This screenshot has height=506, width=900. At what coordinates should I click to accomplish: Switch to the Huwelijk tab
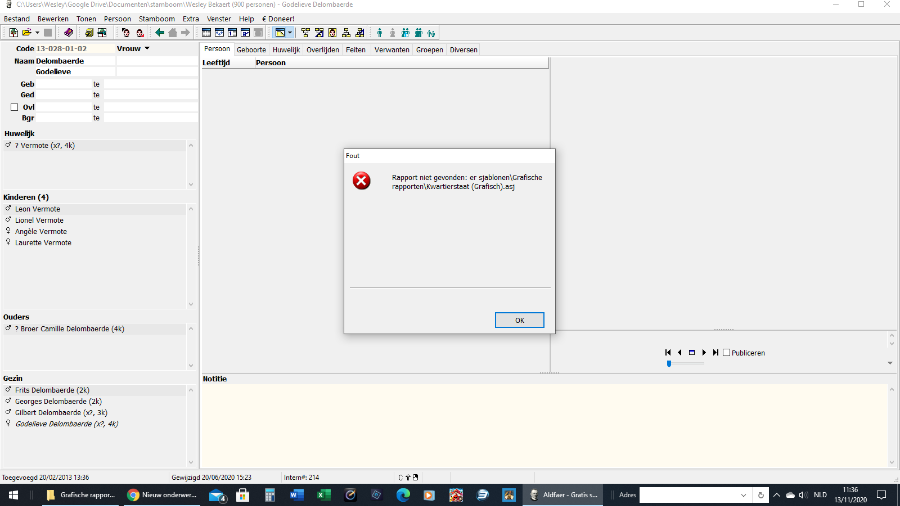click(x=286, y=49)
